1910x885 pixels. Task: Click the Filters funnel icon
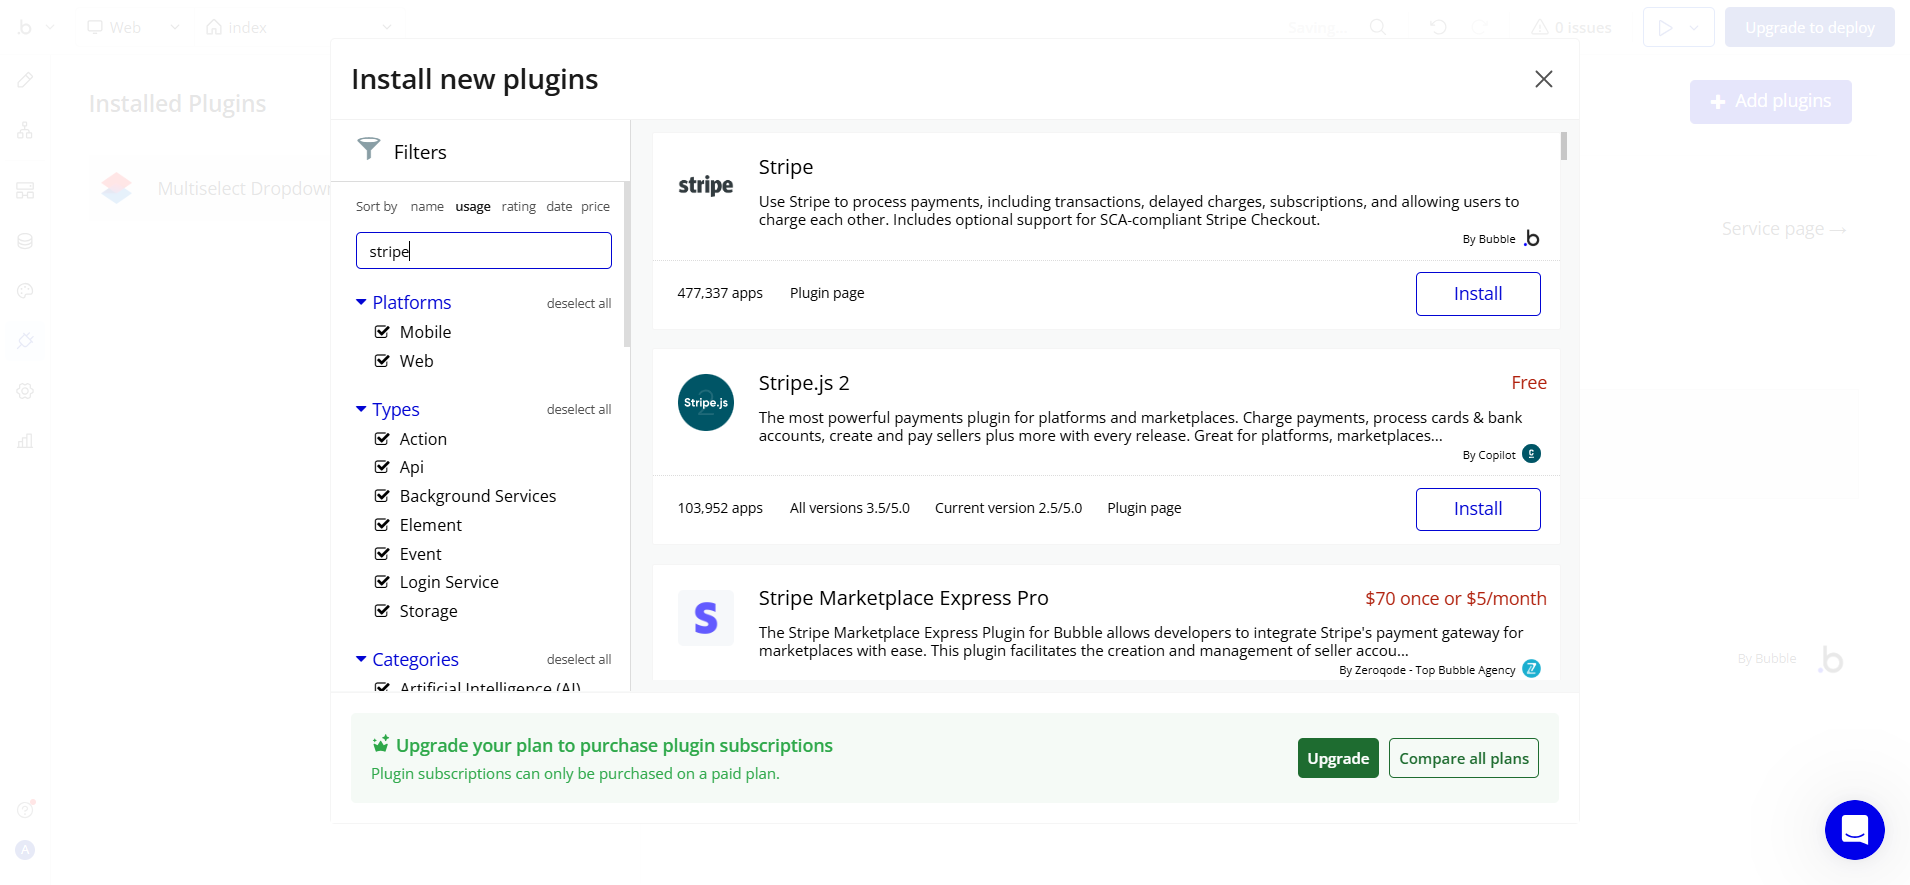click(x=368, y=149)
